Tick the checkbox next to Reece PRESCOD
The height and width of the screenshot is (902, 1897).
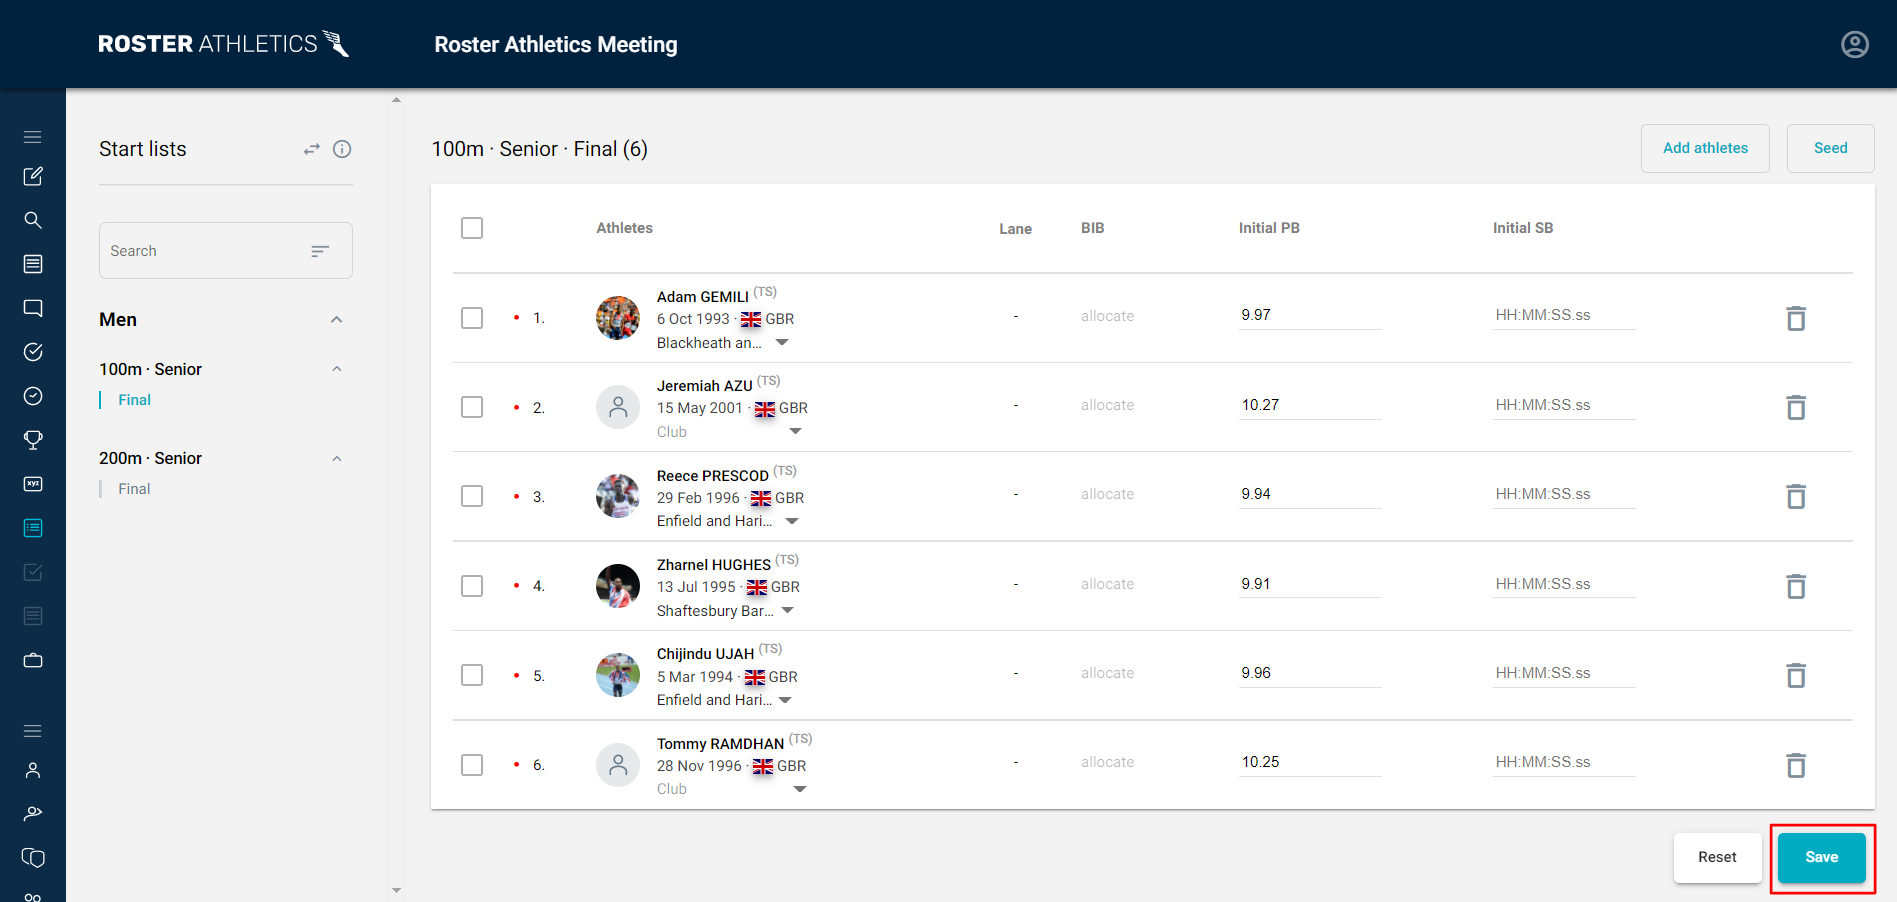coord(471,495)
